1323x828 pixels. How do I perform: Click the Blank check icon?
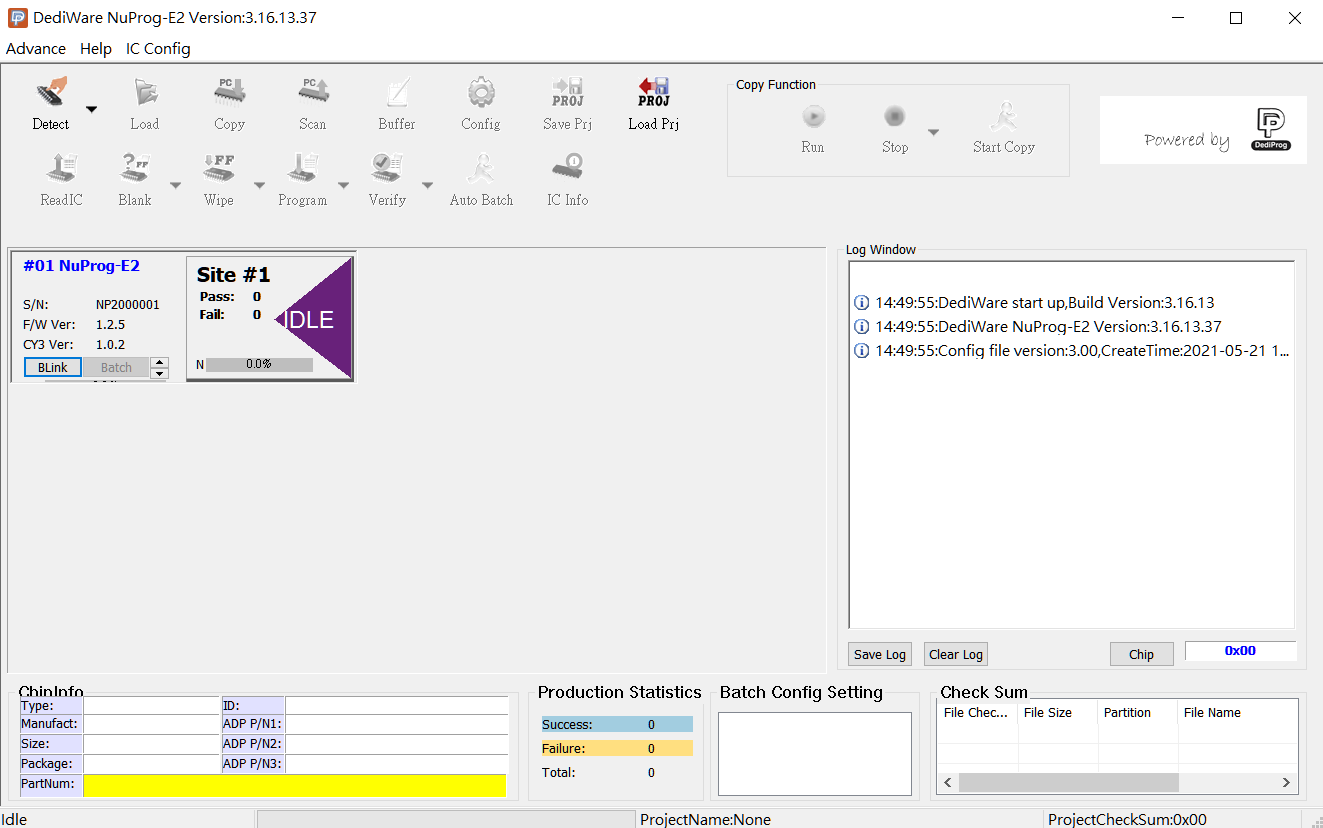(x=135, y=169)
